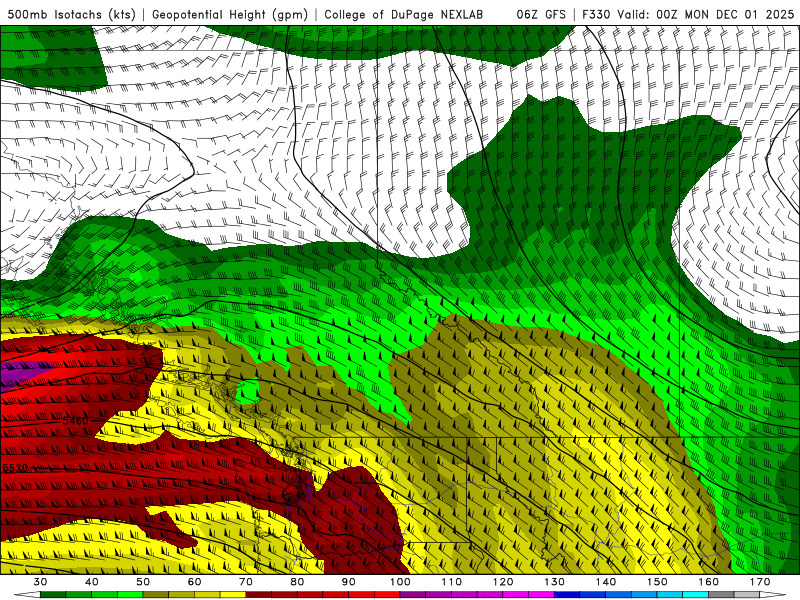This screenshot has width=800, height=600.
Task: Click the "F330 Valid: 00Z MON DEC 01 2025" text
Action: pos(688,14)
